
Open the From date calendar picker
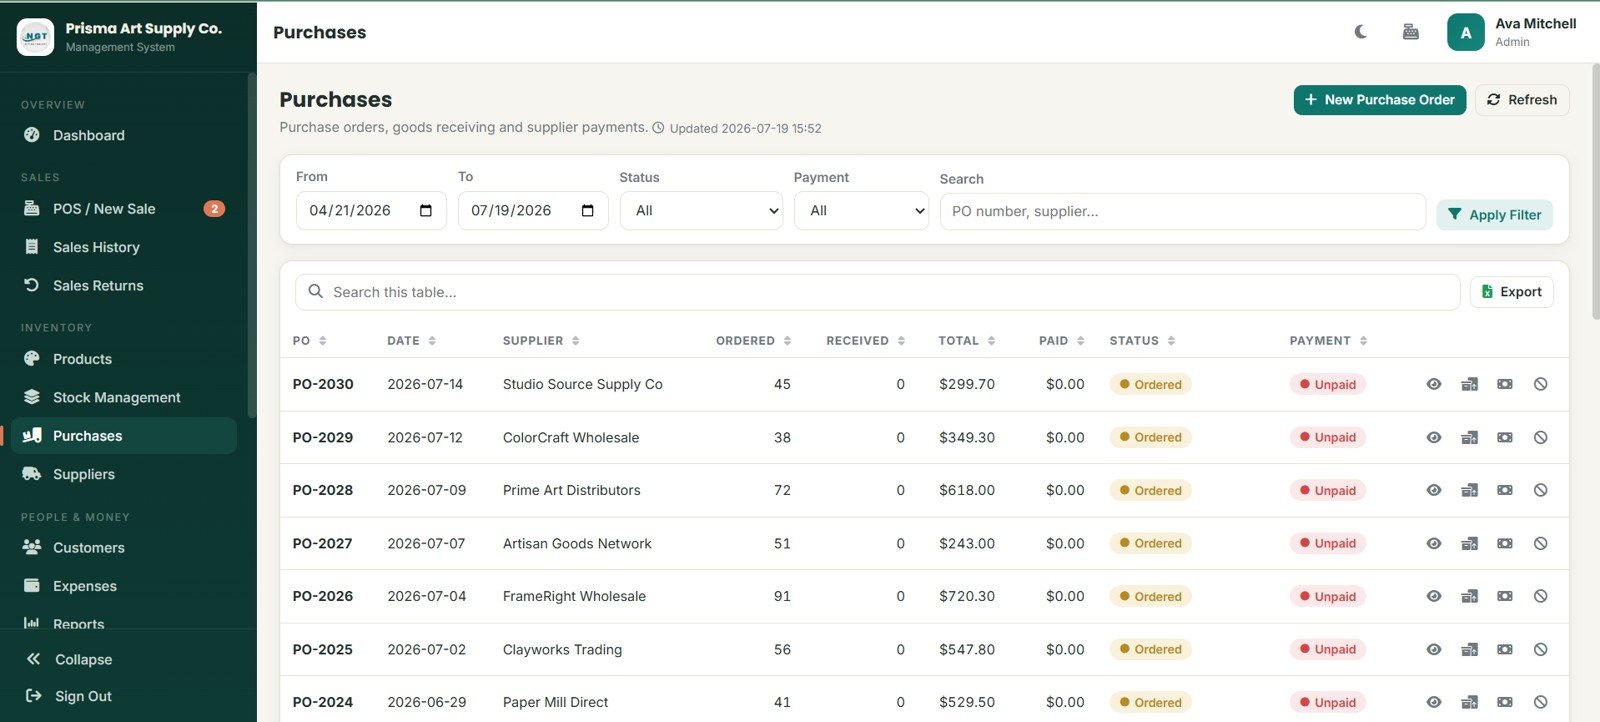426,211
